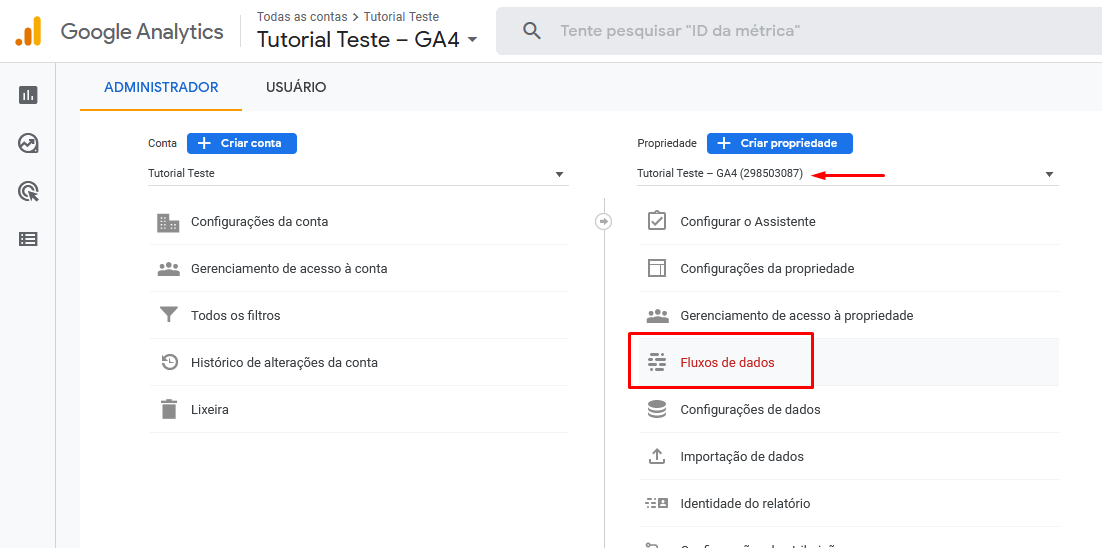The height and width of the screenshot is (548, 1102).
Task: Click the Criar conta button
Action: (242, 143)
